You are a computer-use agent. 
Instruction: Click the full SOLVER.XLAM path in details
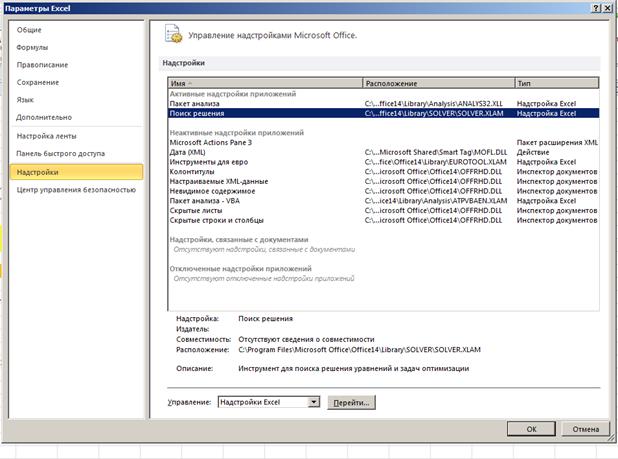tap(359, 349)
